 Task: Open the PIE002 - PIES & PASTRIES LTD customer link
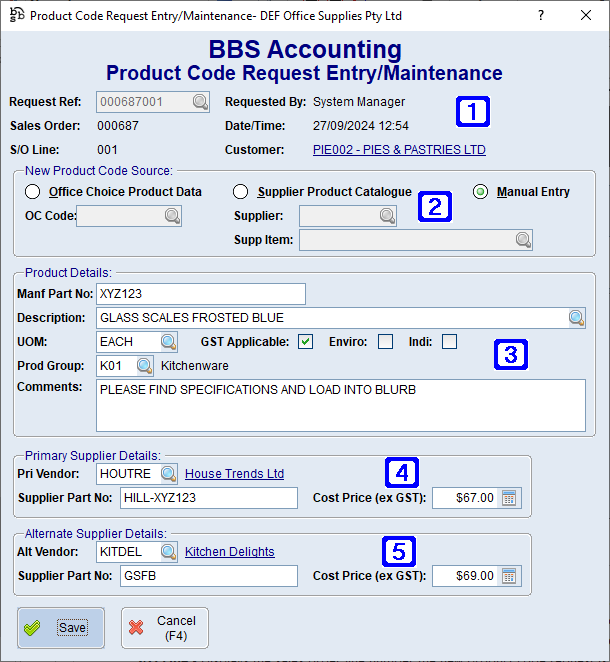[399, 150]
